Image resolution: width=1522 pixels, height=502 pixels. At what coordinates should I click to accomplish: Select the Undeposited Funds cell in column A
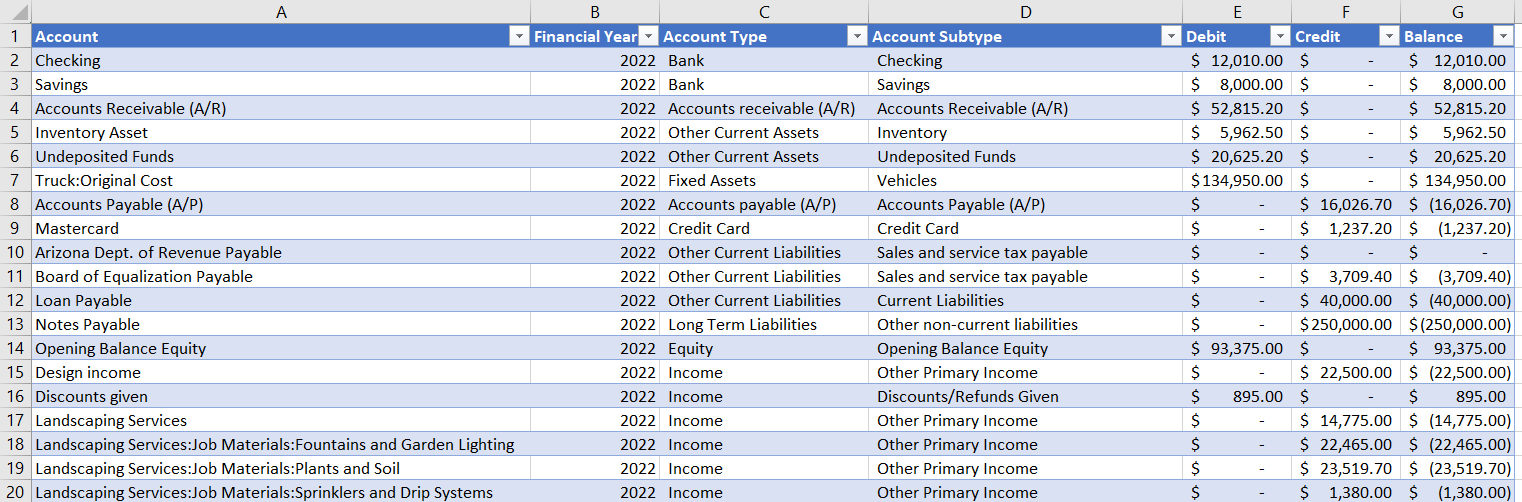click(x=281, y=156)
